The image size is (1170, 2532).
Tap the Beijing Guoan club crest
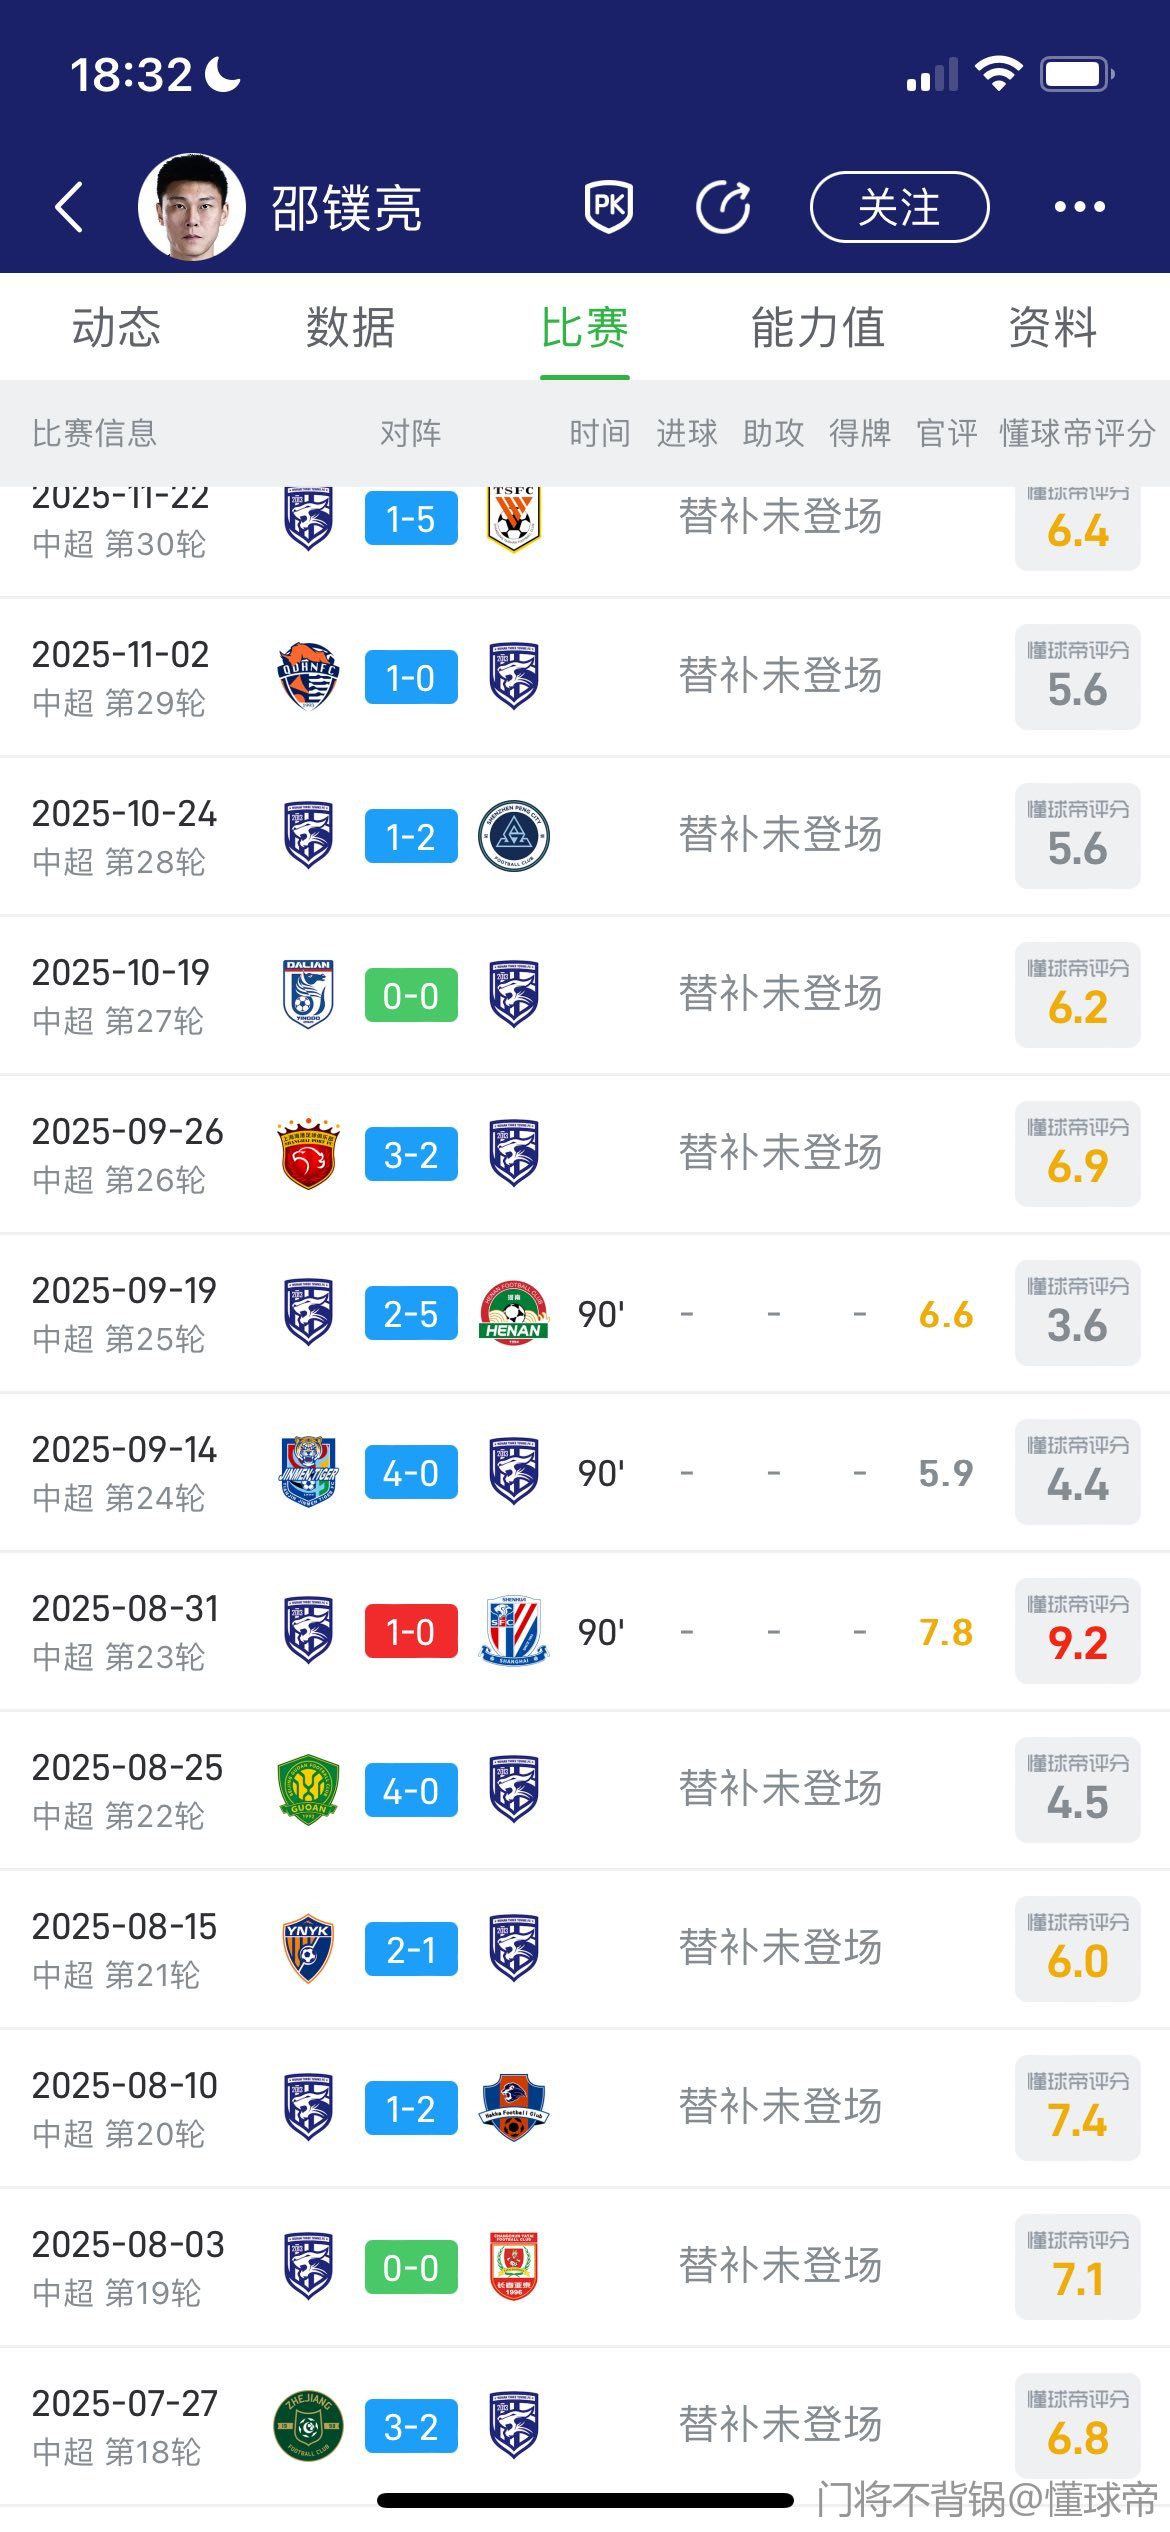(x=308, y=1790)
